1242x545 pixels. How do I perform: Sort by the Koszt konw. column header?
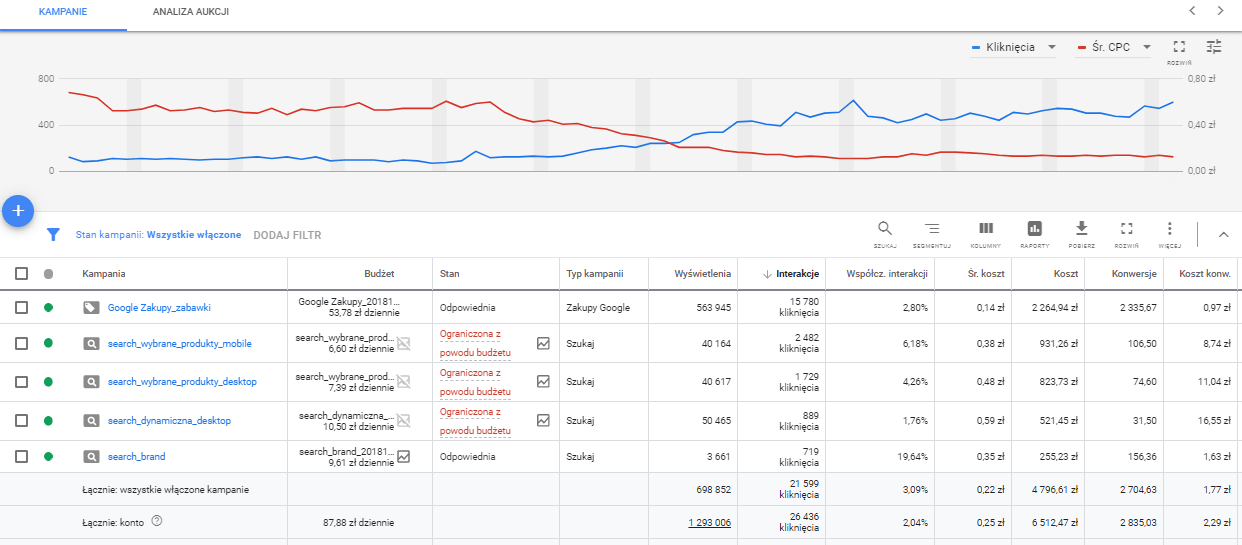tap(1204, 274)
